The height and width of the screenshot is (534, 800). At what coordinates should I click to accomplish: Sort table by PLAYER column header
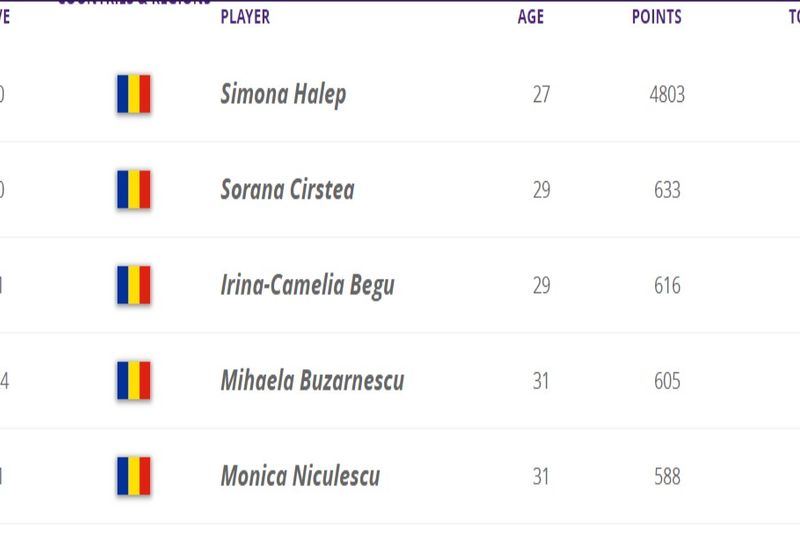pyautogui.click(x=245, y=17)
